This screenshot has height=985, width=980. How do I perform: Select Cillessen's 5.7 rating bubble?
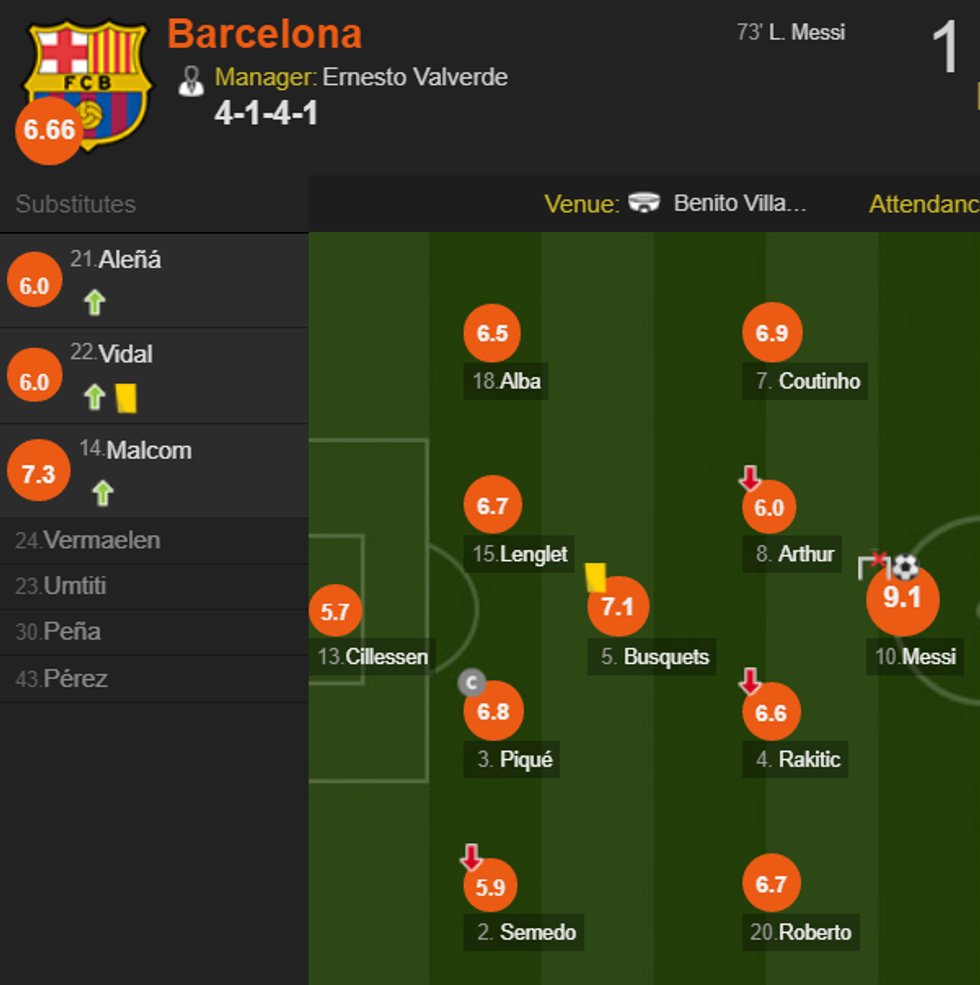click(x=335, y=611)
